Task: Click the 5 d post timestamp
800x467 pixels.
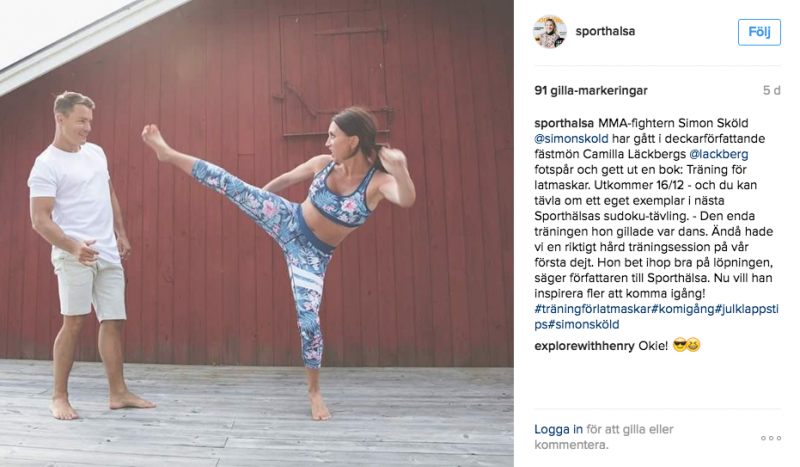Action: point(771,90)
